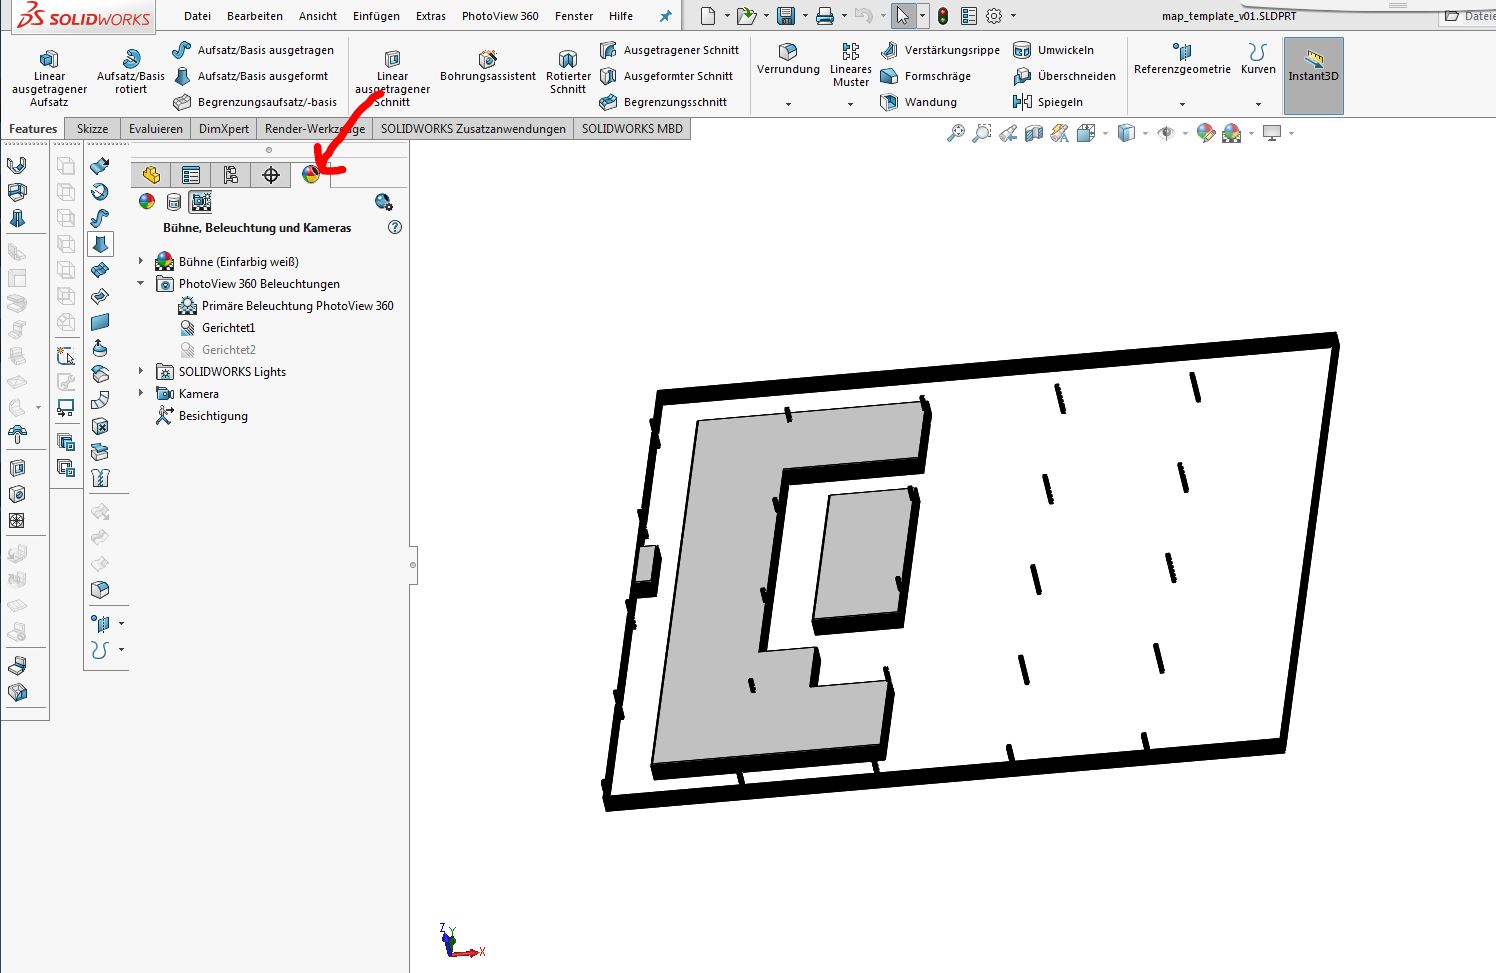
Task: Toggle Gerichtet2 light in tree
Action: (x=228, y=350)
